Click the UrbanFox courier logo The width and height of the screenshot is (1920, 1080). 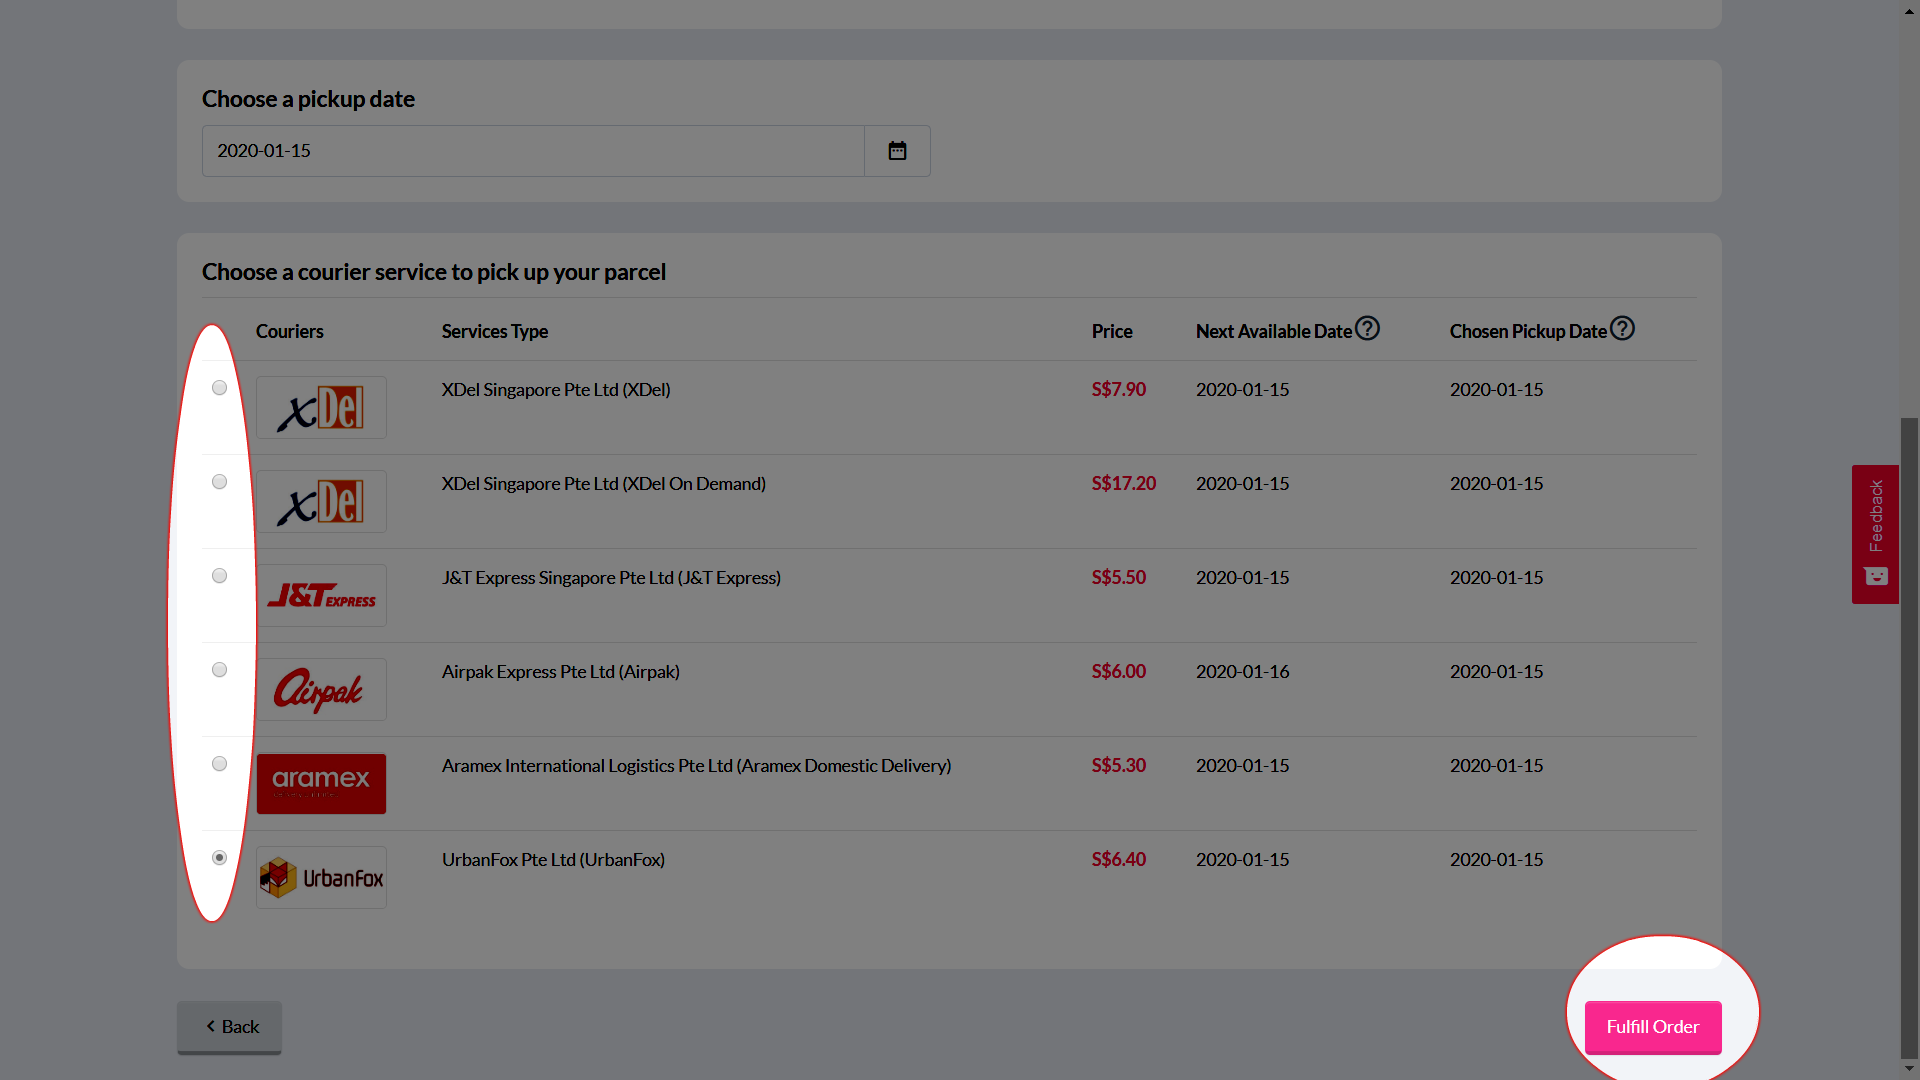pyautogui.click(x=321, y=878)
